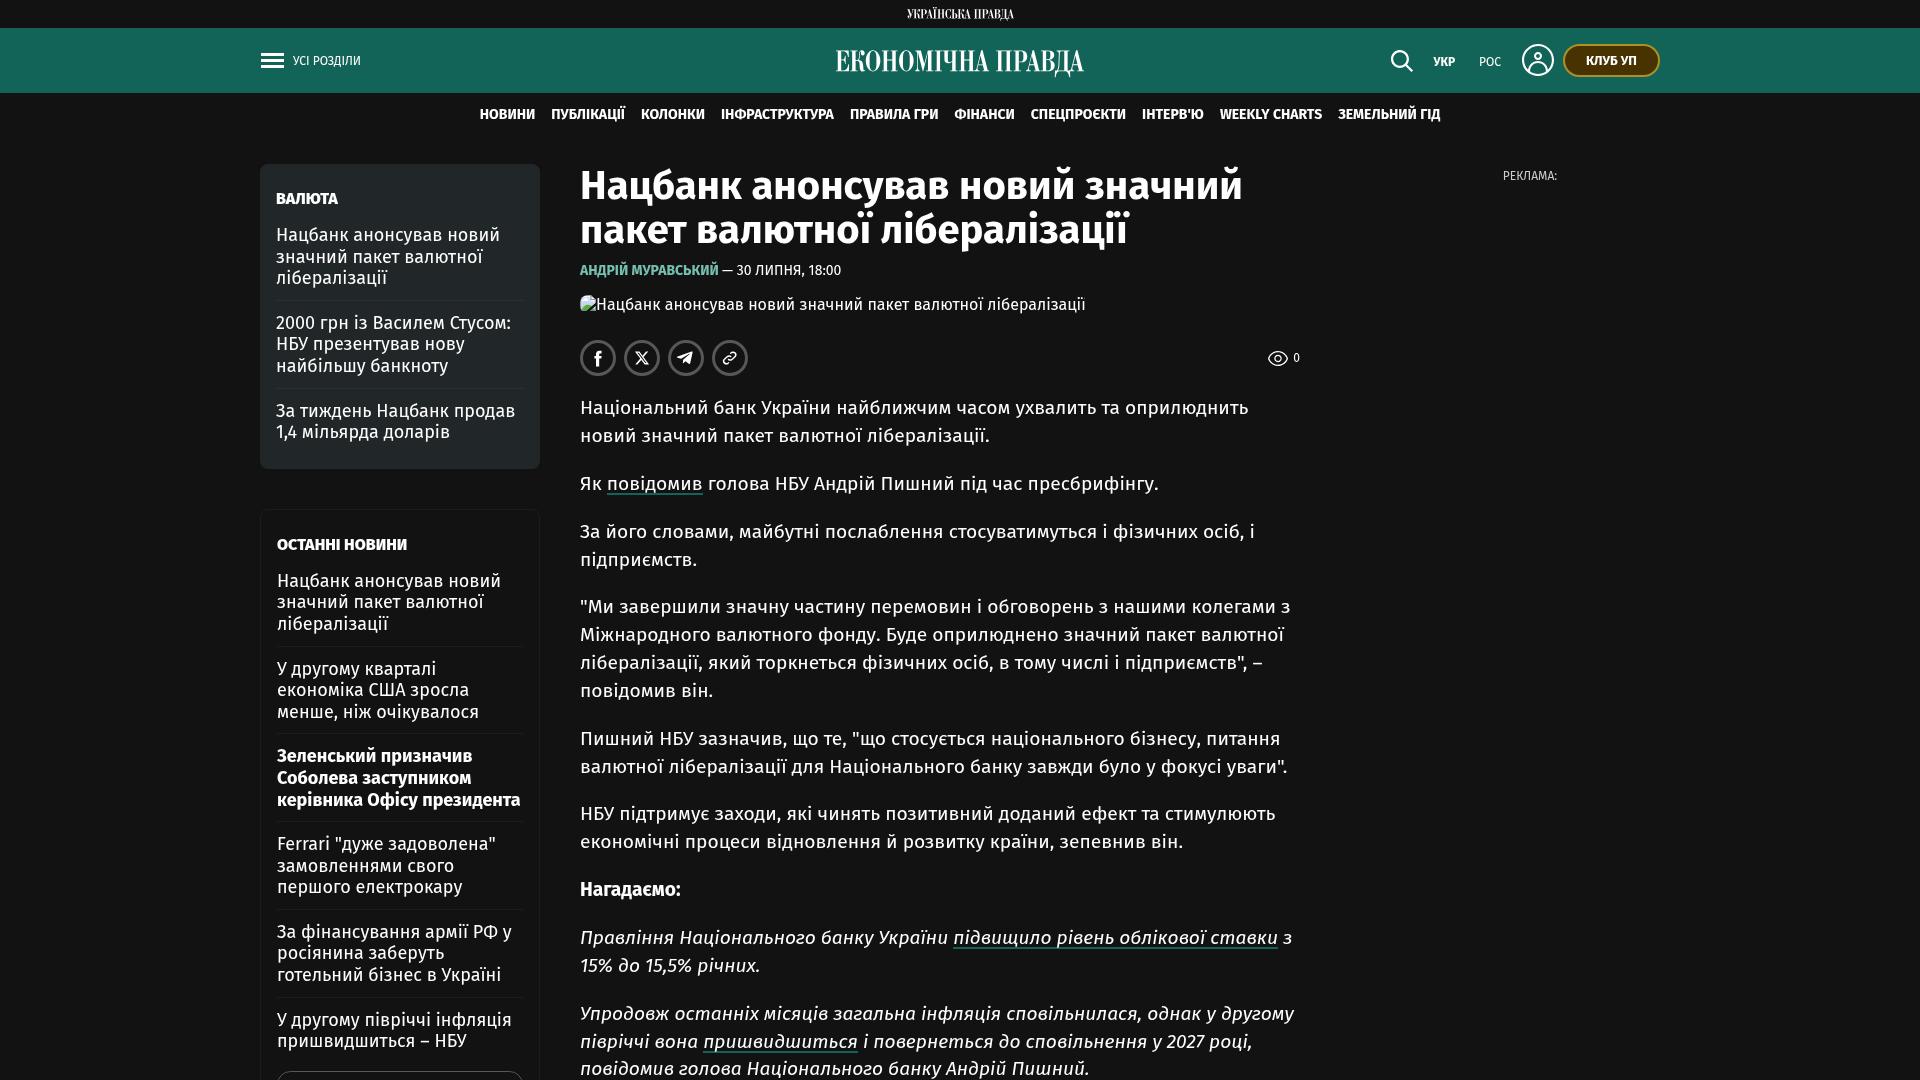Open Ferrari electric car news item
Image resolution: width=1920 pixels, height=1080 pixels.
pyautogui.click(x=386, y=866)
